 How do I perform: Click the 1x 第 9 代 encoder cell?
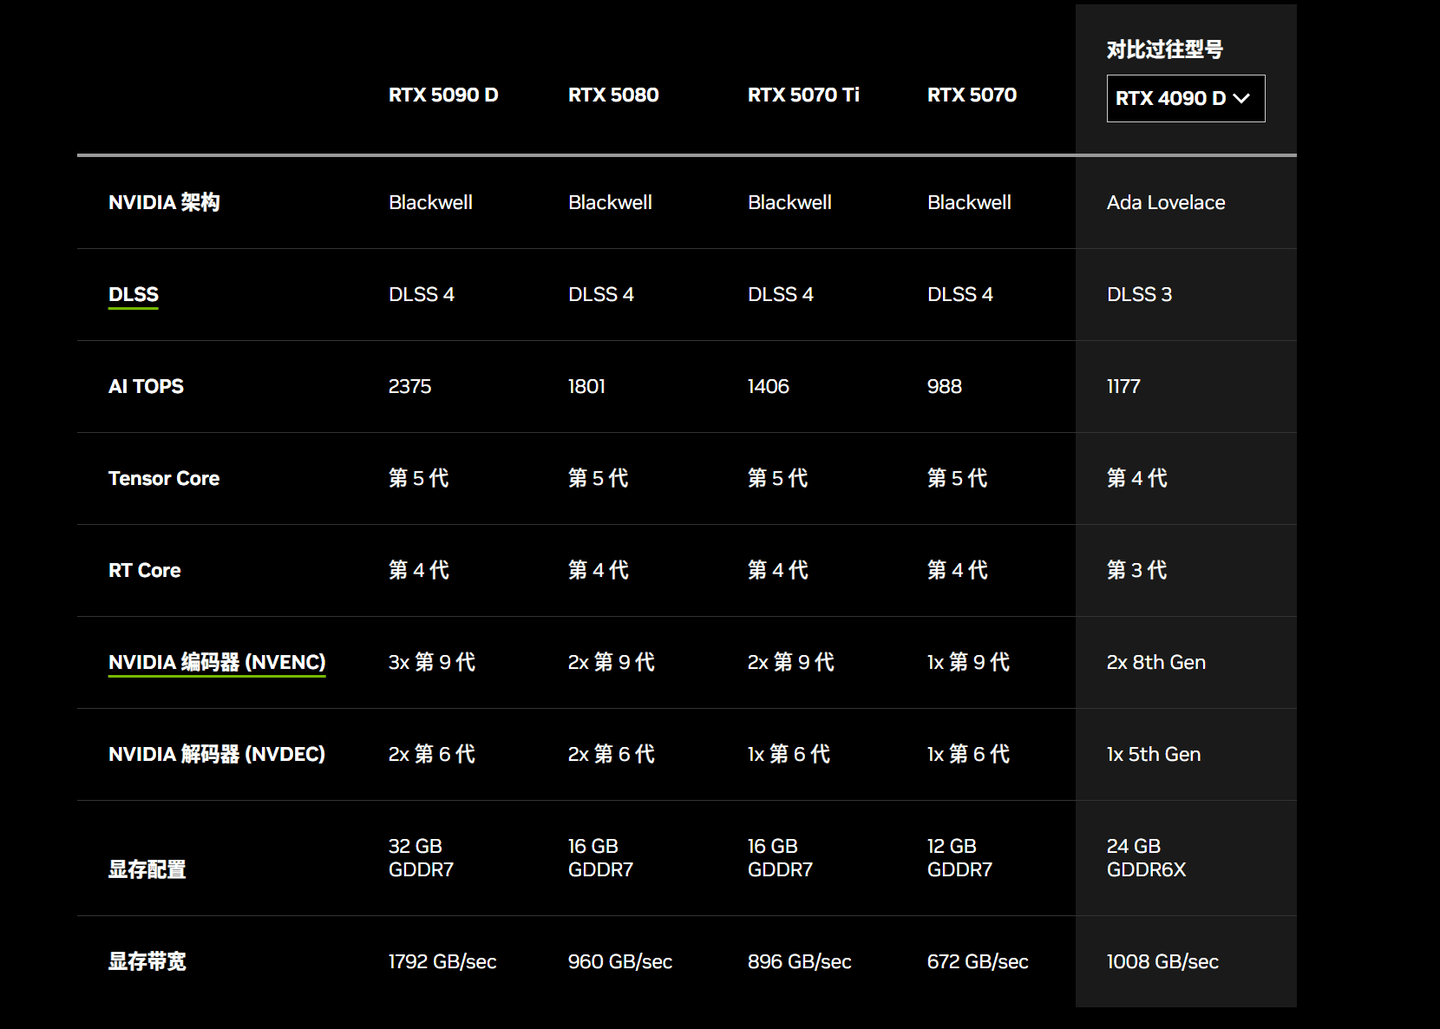tap(968, 662)
